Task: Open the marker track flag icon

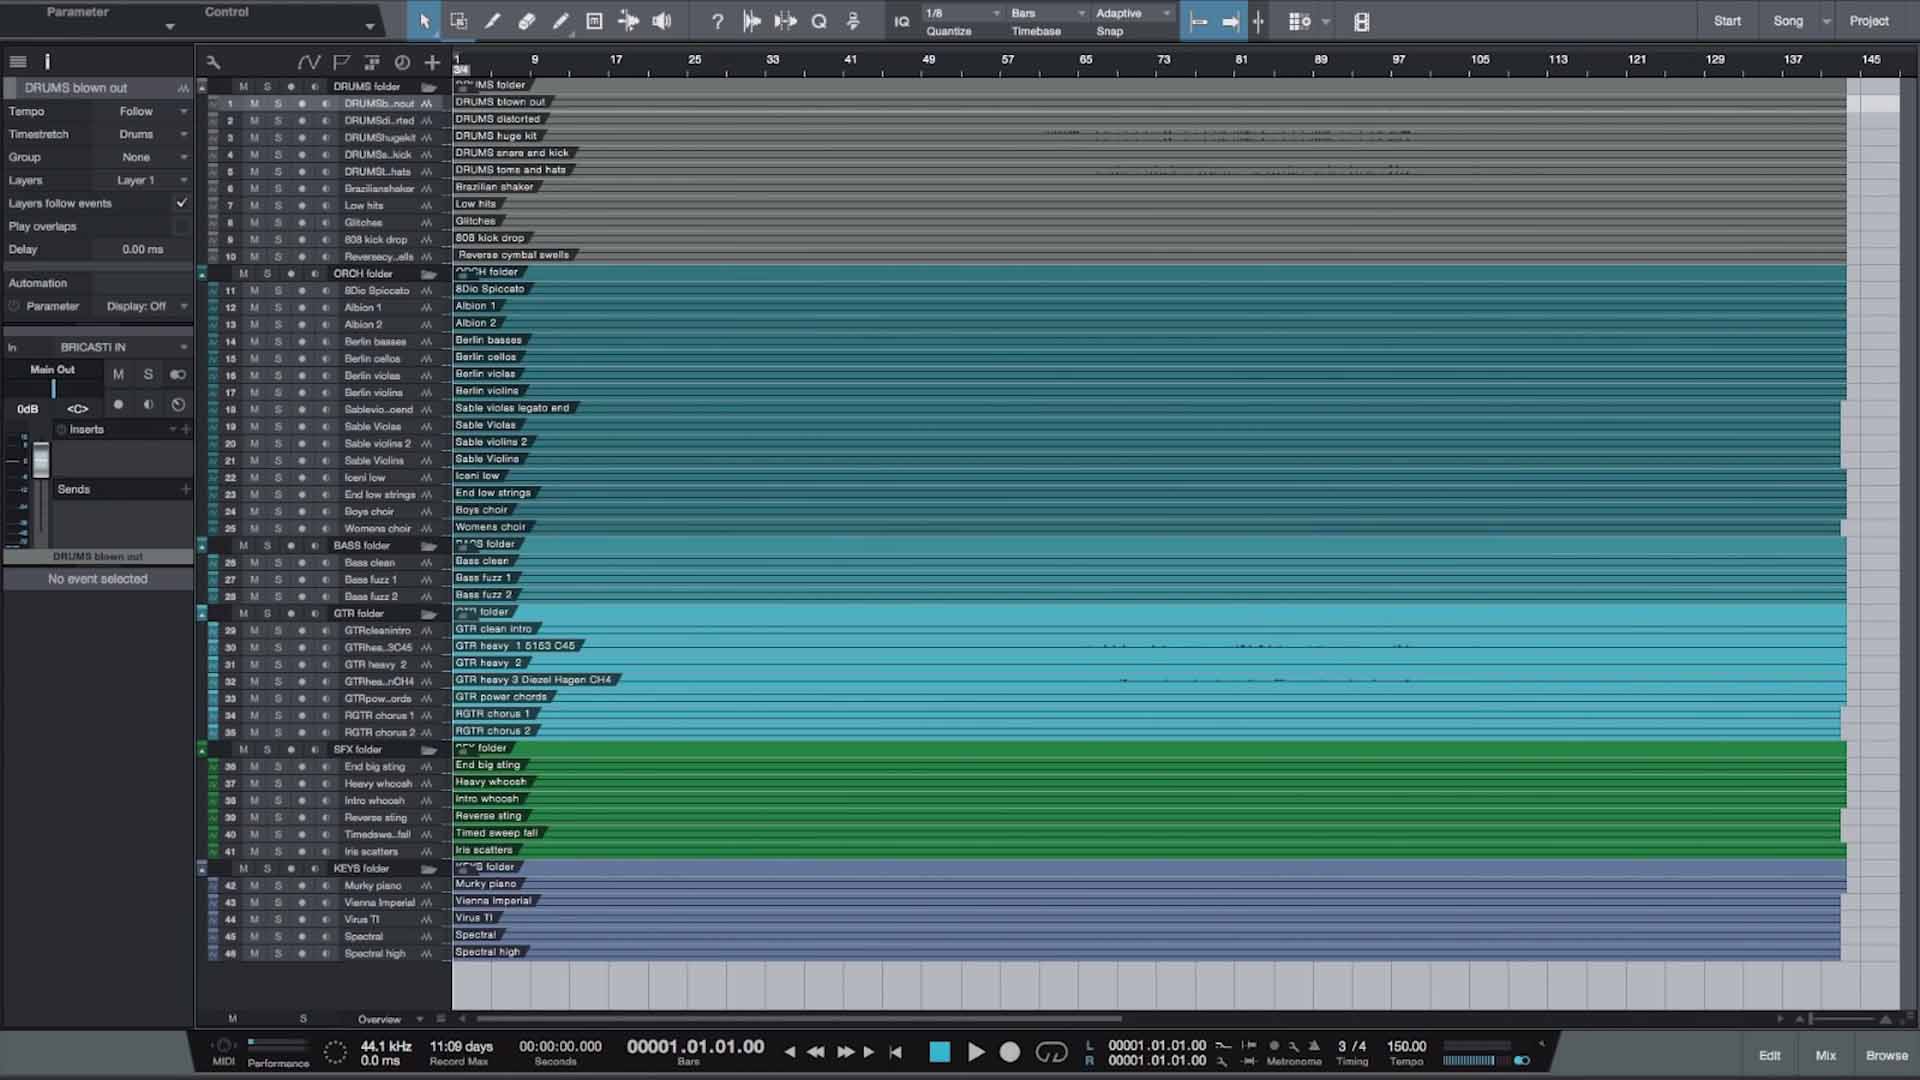Action: point(341,62)
